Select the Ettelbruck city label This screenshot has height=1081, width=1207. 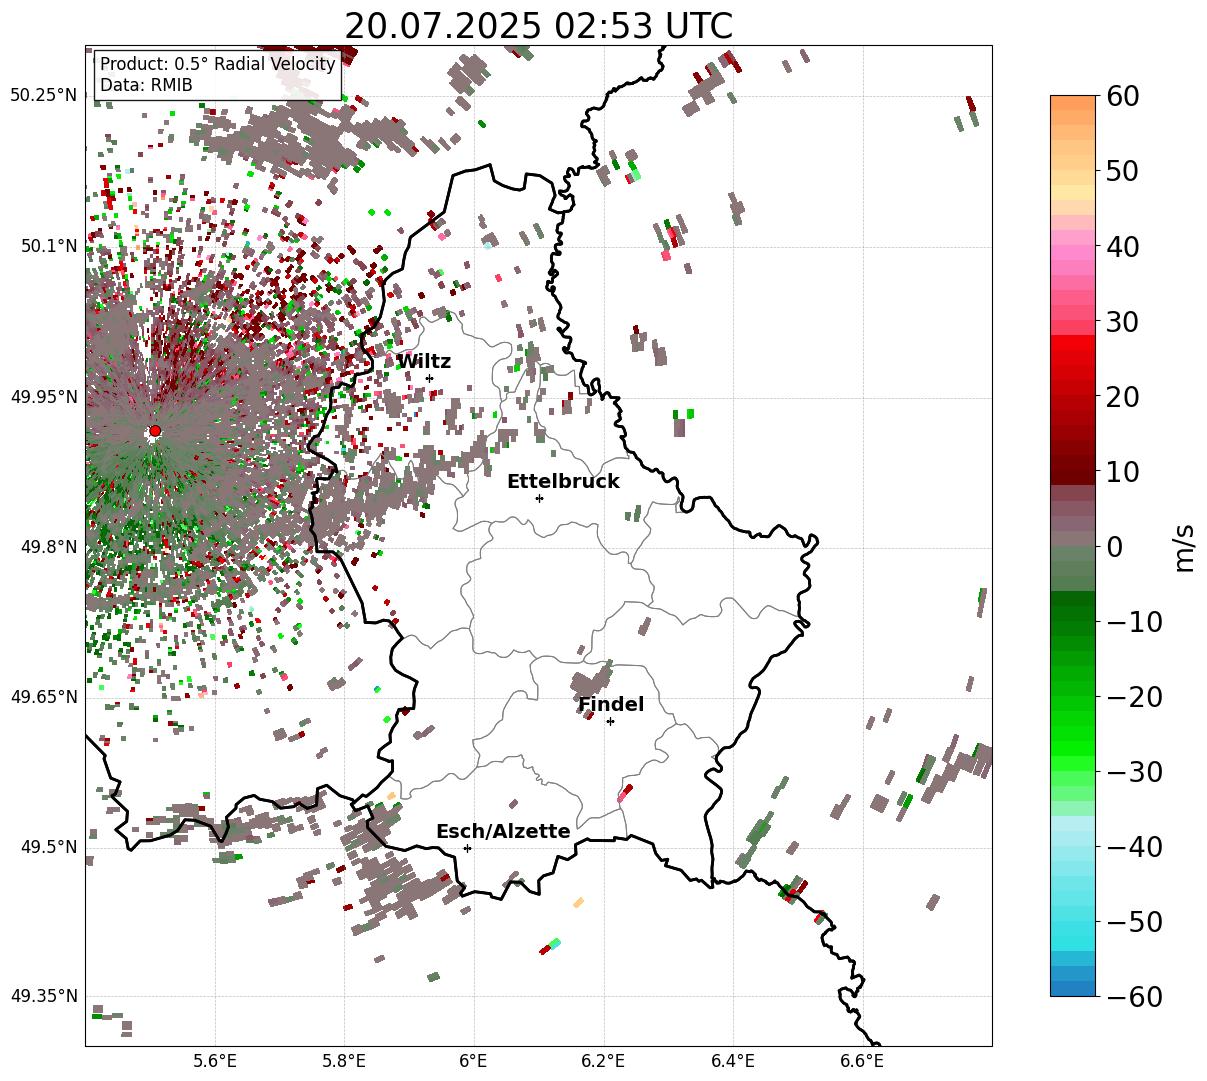tap(563, 482)
